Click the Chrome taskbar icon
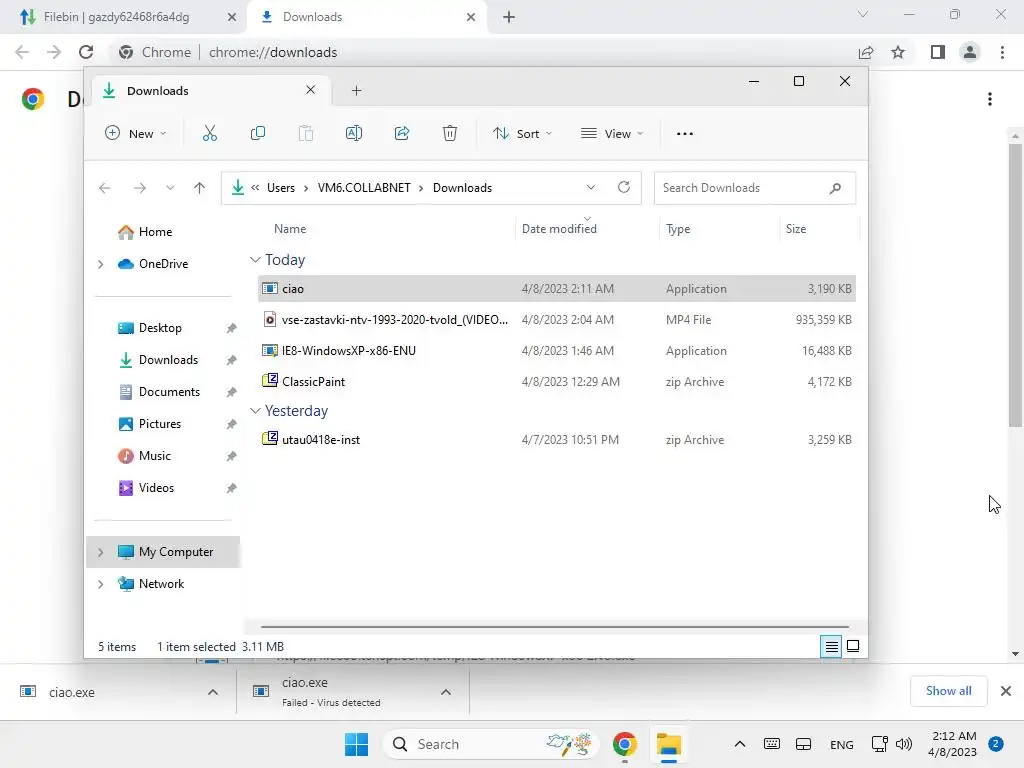The image size is (1024, 768). (624, 744)
